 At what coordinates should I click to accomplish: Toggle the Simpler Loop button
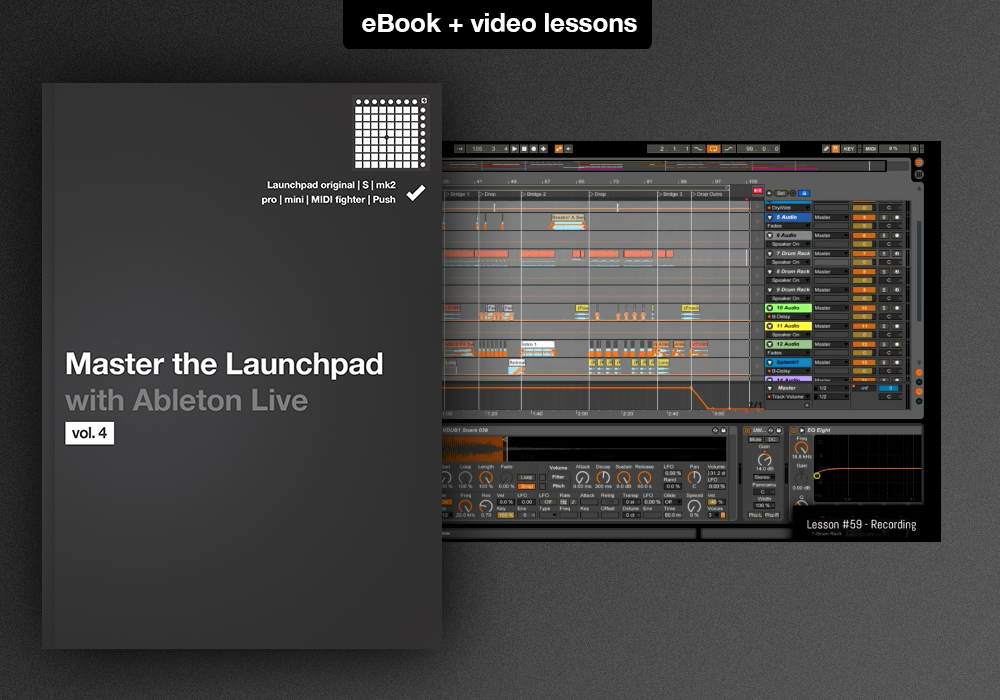[526, 477]
